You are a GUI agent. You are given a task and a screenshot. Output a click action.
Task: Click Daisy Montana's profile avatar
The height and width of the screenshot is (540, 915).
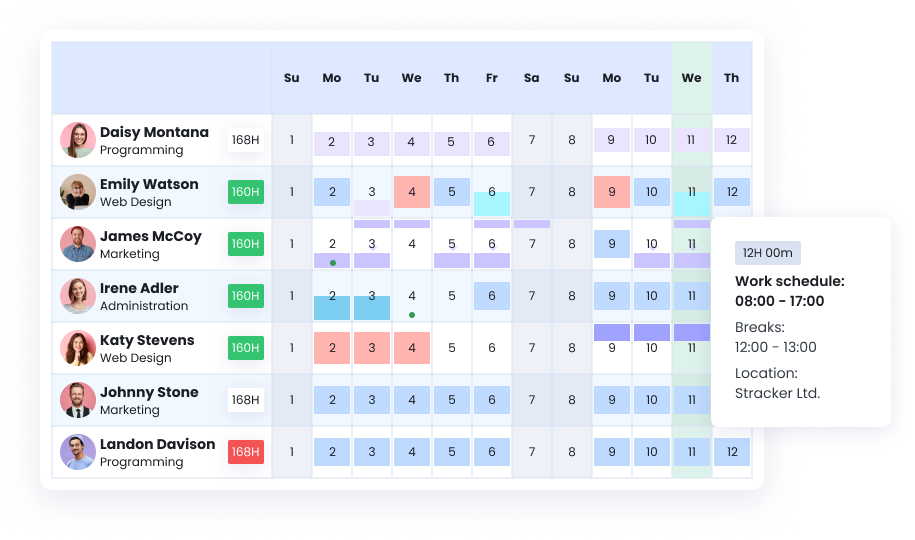[78, 140]
